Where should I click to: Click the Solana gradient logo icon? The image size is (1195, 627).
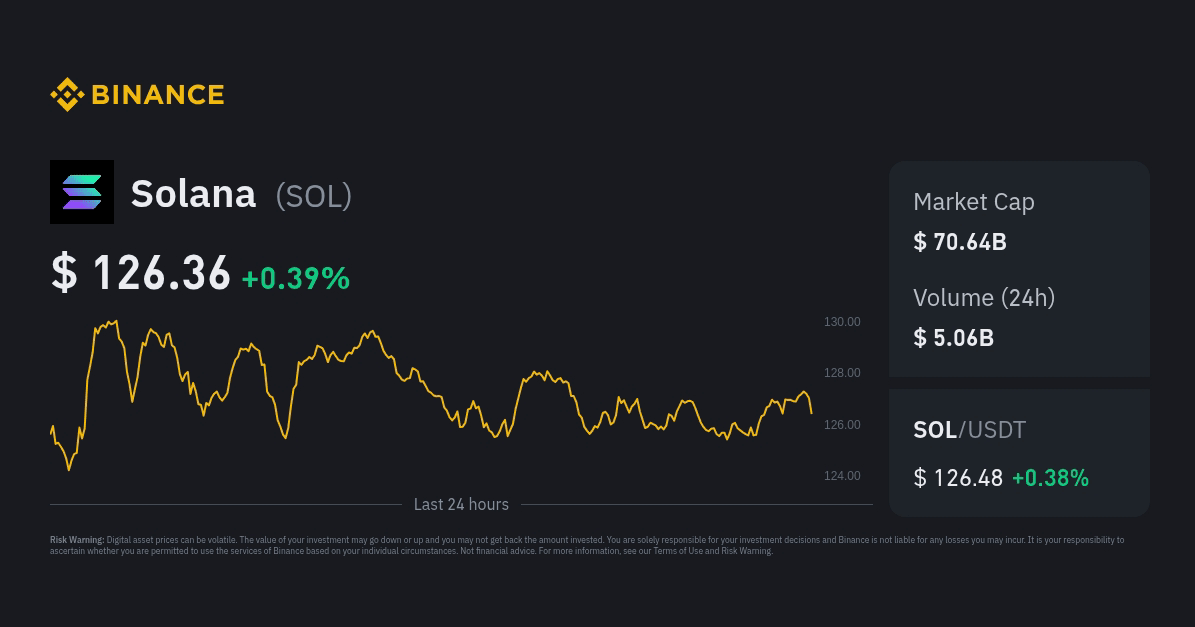(x=82, y=192)
